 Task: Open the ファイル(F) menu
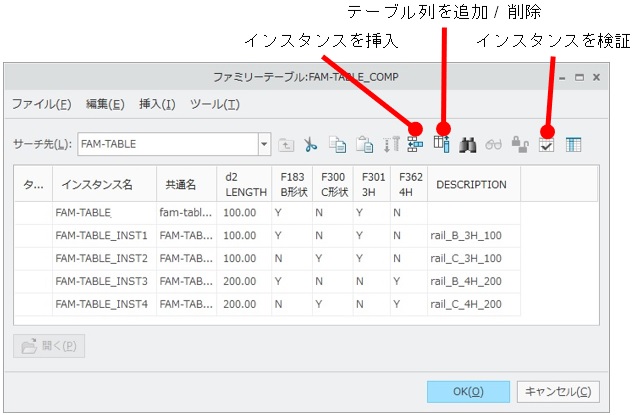42,104
